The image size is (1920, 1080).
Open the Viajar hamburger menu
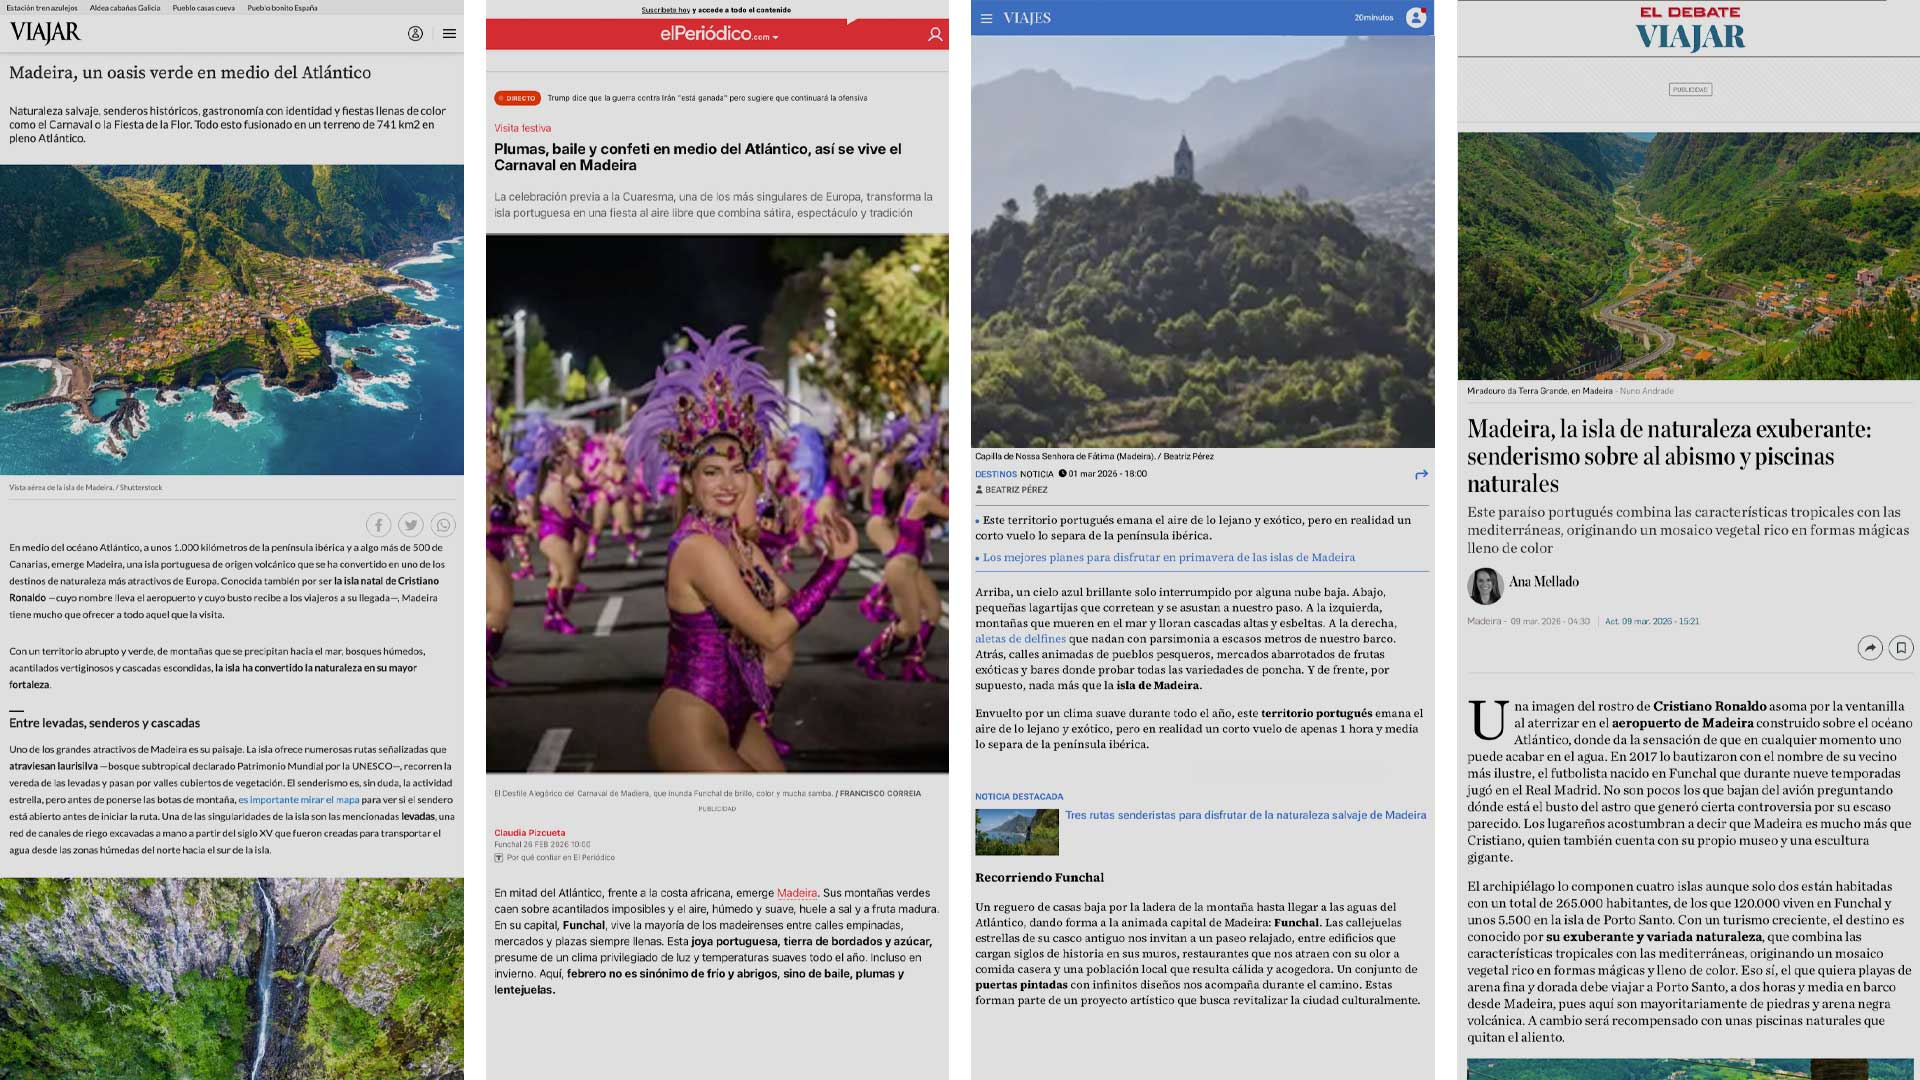449,33
